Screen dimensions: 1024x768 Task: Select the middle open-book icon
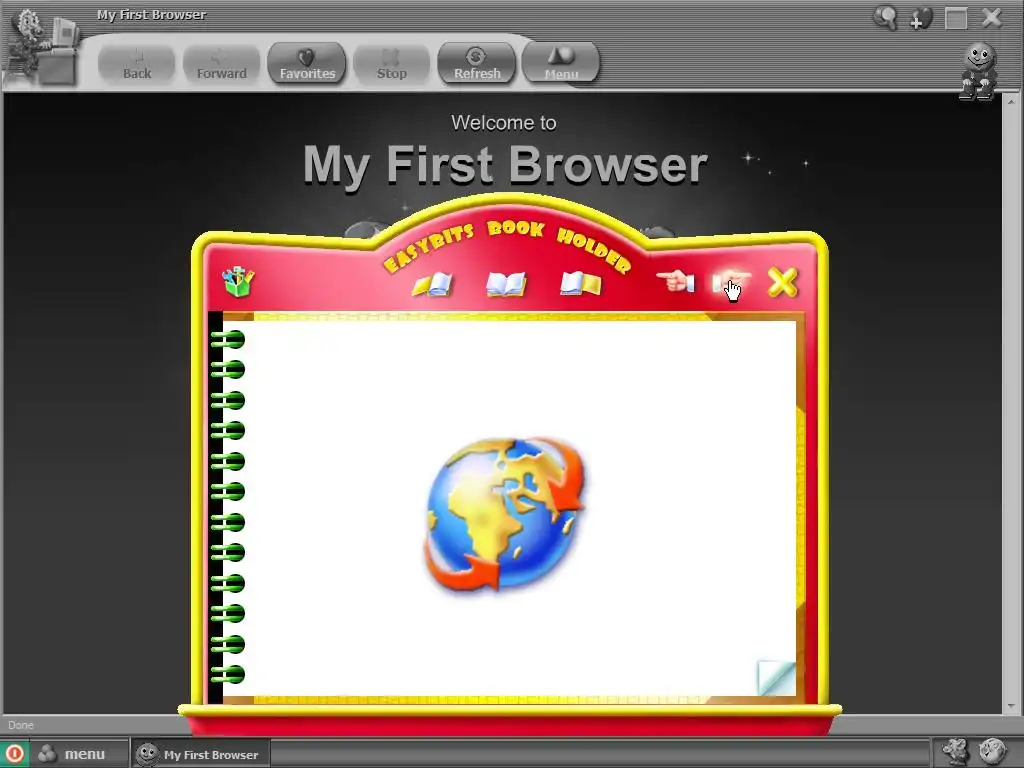[x=506, y=284]
